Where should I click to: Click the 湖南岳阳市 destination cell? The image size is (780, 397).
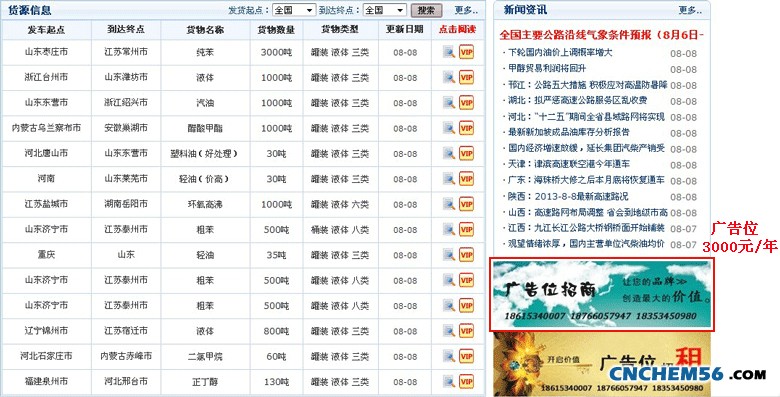126,204
